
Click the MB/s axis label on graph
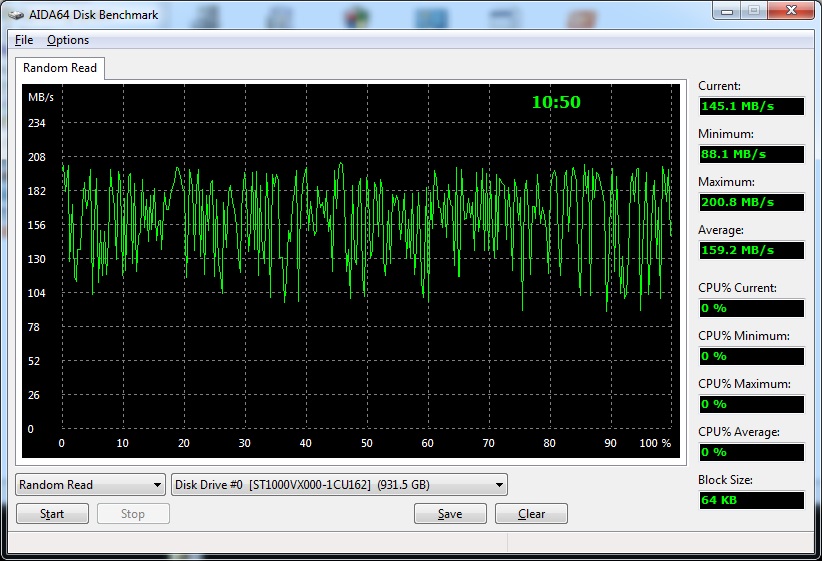[x=41, y=98]
